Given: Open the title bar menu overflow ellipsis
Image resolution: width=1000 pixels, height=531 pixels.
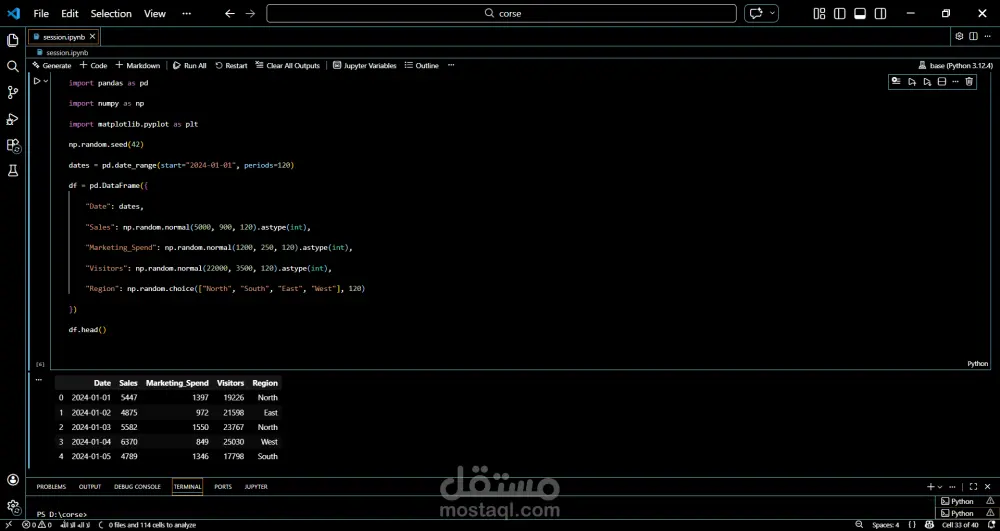Looking at the screenshot, I should pyautogui.click(x=186, y=13).
